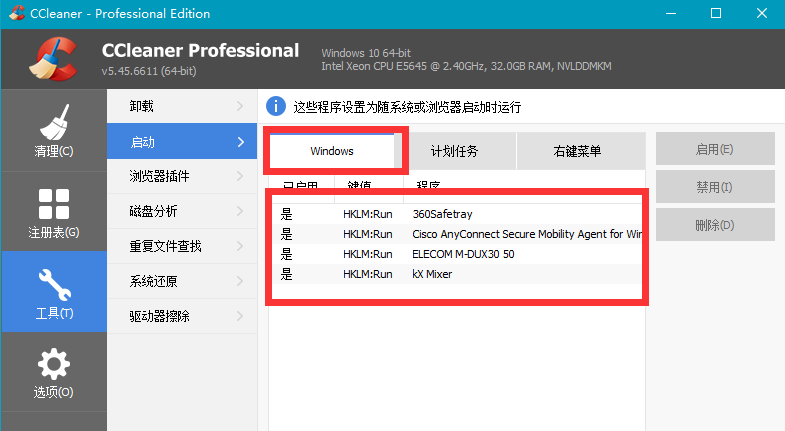
Task: Click the 启用(E) enable button
Action: coord(715,149)
